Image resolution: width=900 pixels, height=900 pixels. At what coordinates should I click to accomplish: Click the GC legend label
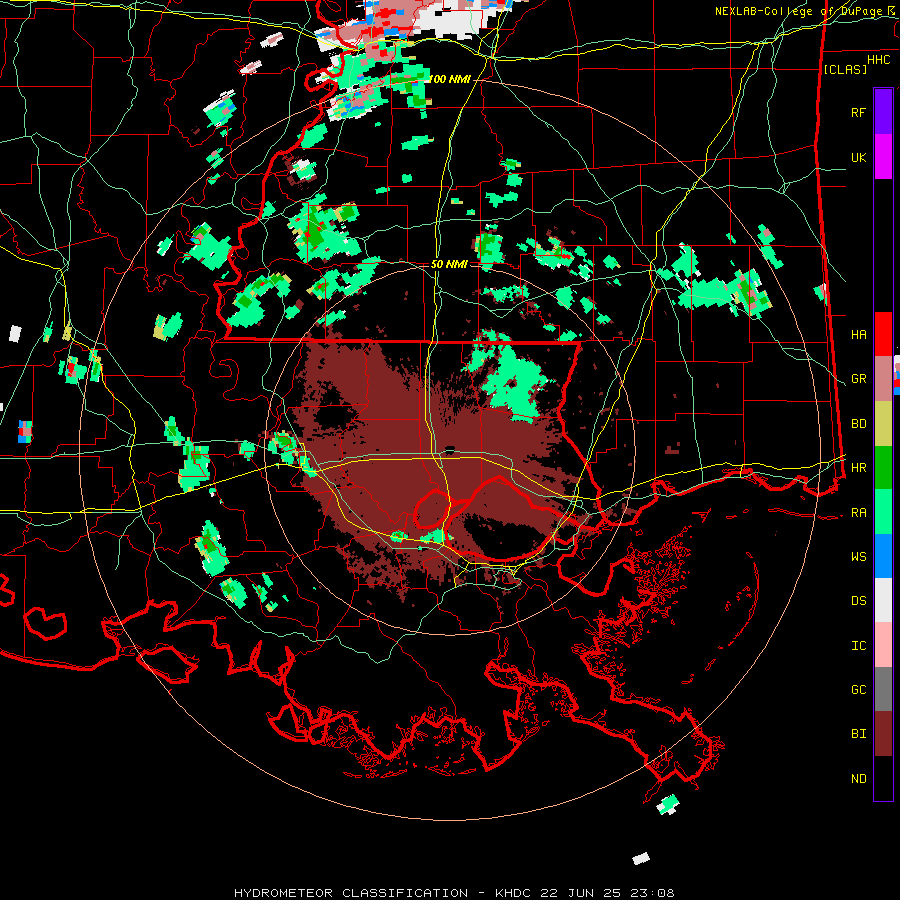[x=858, y=689]
